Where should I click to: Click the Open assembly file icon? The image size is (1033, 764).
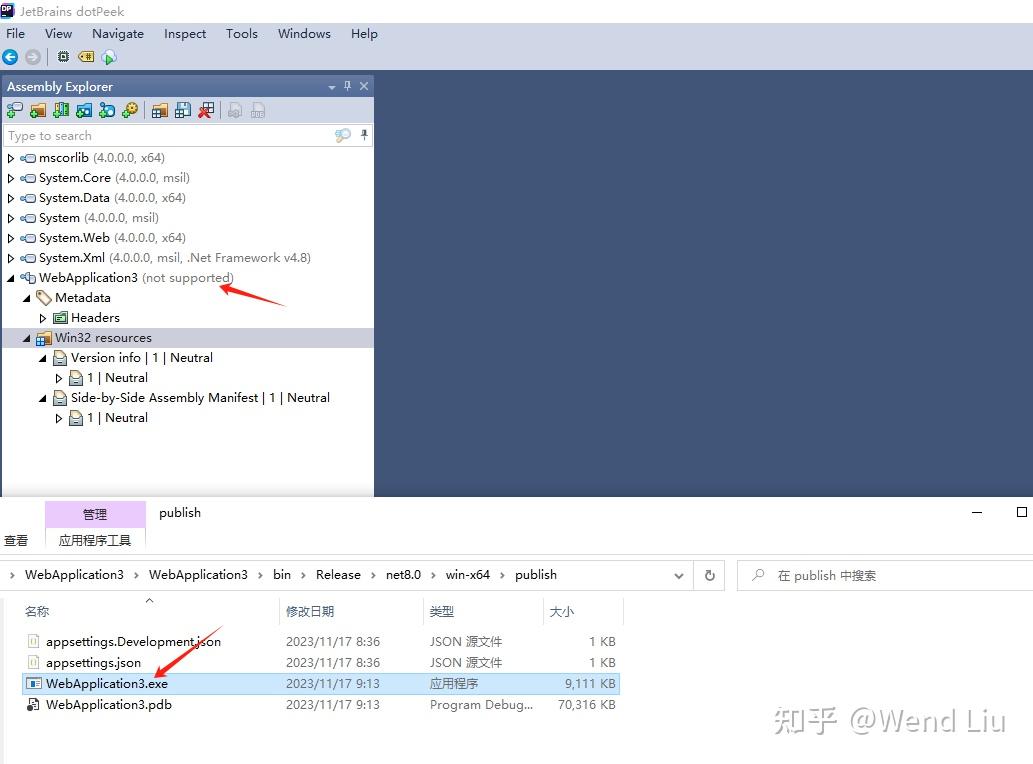point(14,110)
